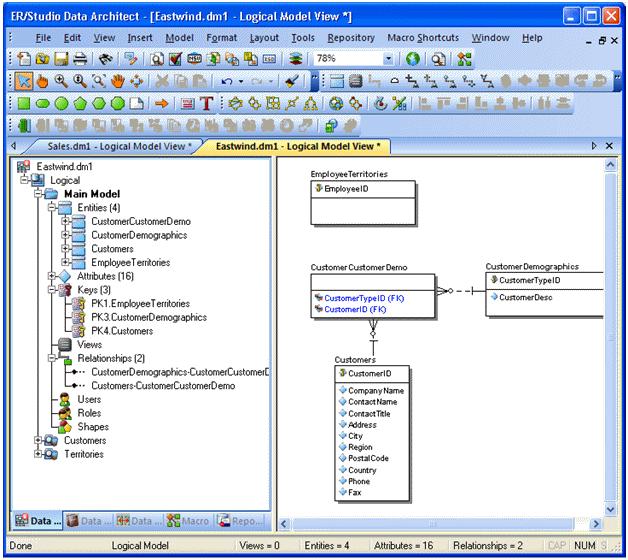Screen dimensions: 628x560
Task: Open the File menu
Action: (x=43, y=38)
